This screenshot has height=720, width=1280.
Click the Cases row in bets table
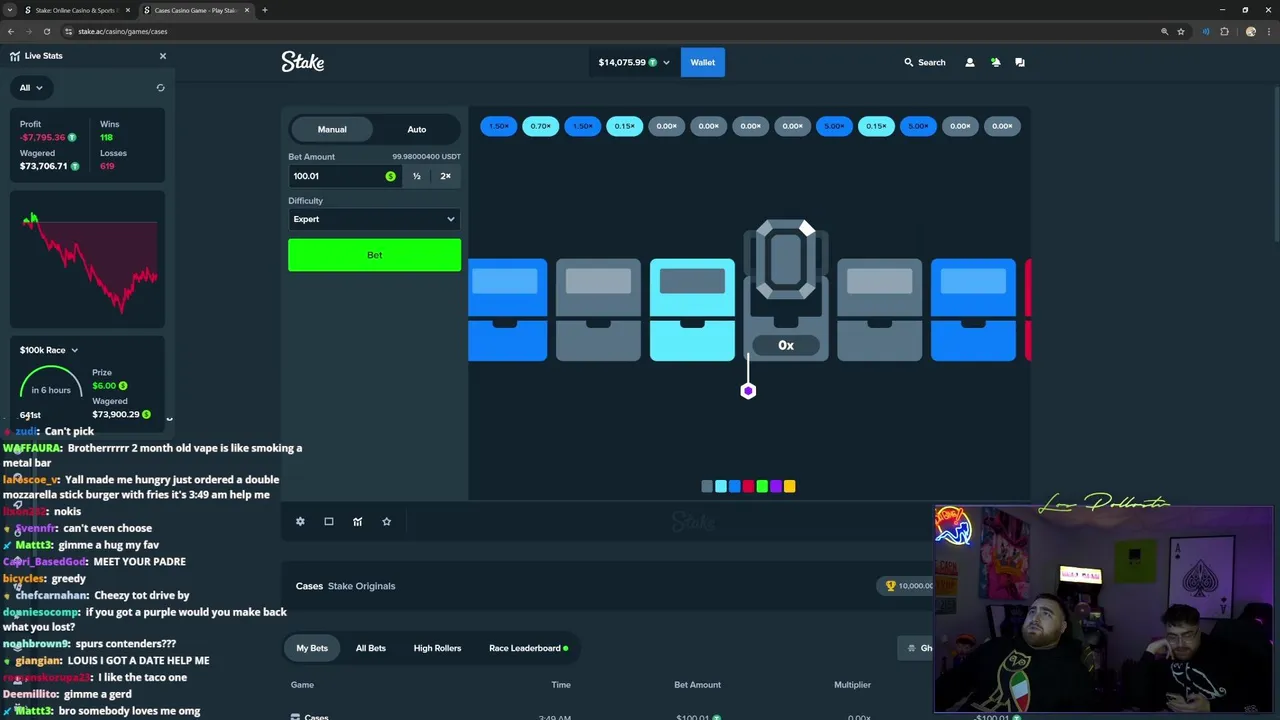tap(655, 716)
